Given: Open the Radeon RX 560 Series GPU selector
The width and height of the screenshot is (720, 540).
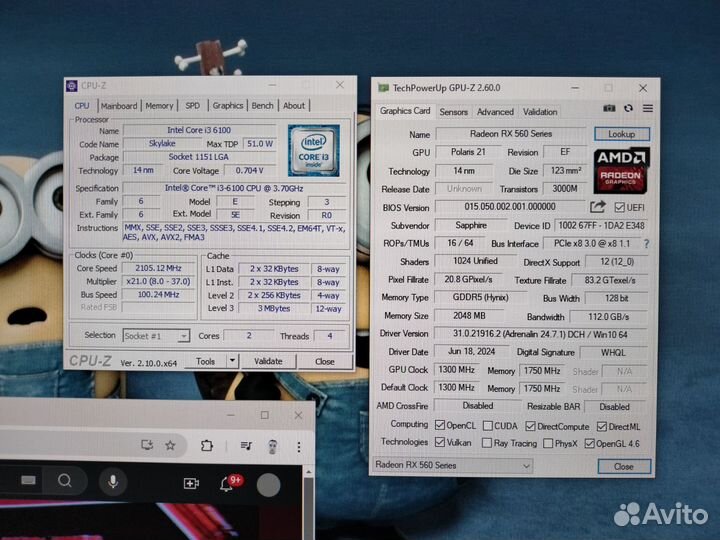Looking at the screenshot, I should tap(452, 465).
